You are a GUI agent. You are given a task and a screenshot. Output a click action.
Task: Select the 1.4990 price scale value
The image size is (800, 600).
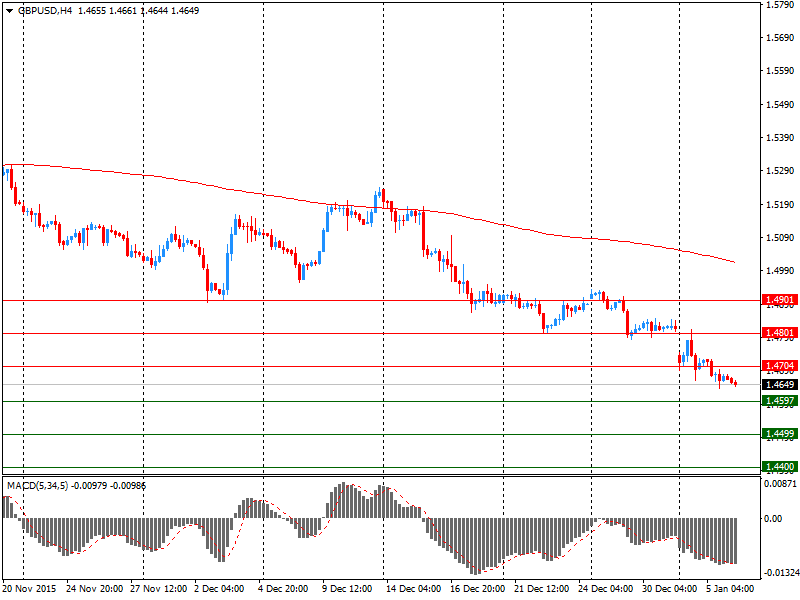pyautogui.click(x=780, y=271)
